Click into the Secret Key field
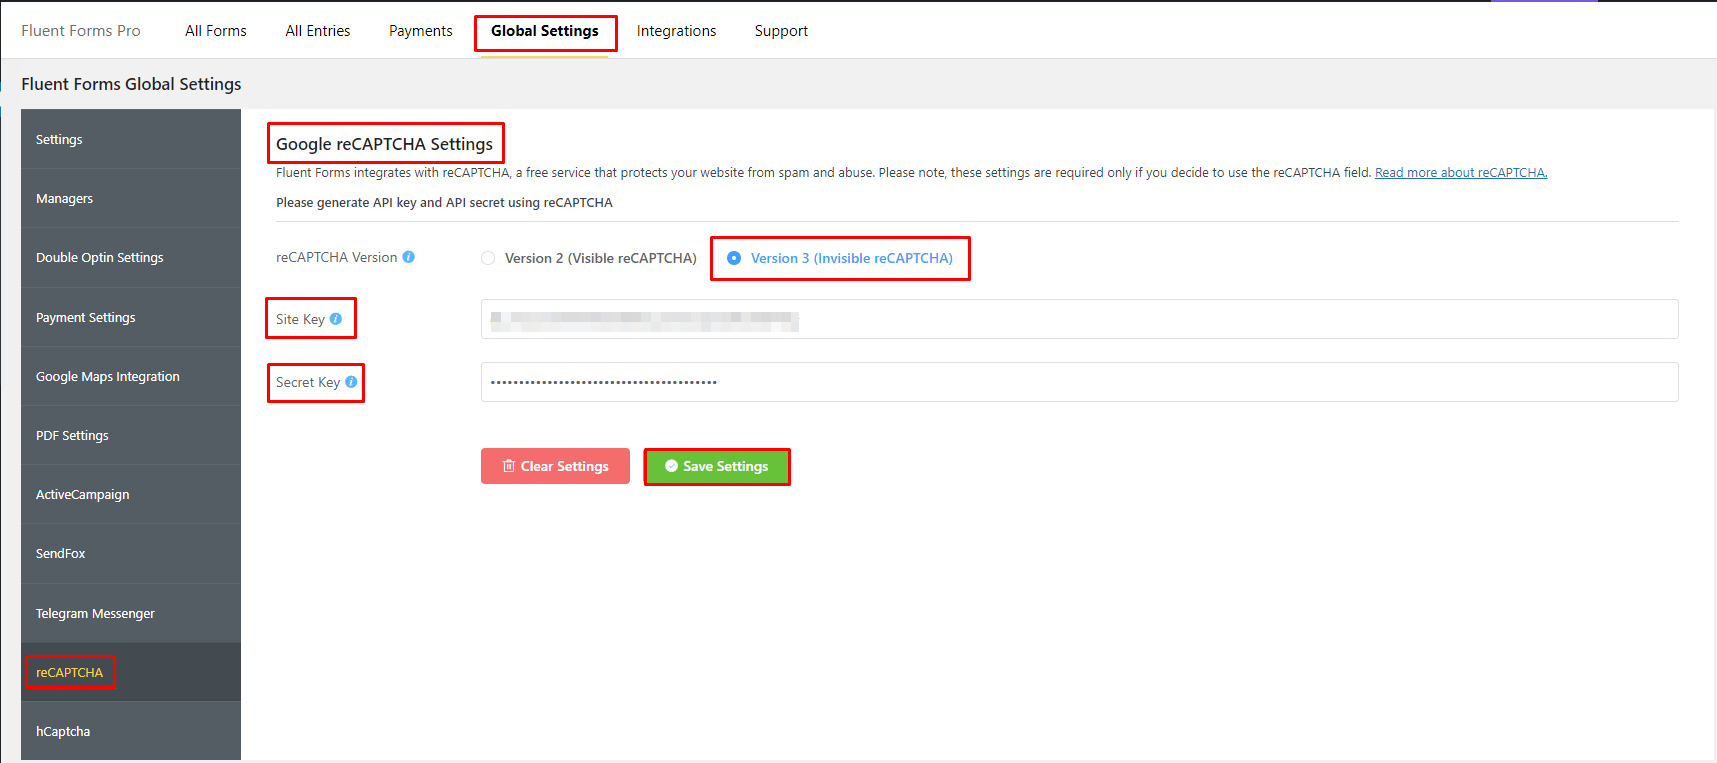The image size is (1717, 763). tap(1078, 382)
